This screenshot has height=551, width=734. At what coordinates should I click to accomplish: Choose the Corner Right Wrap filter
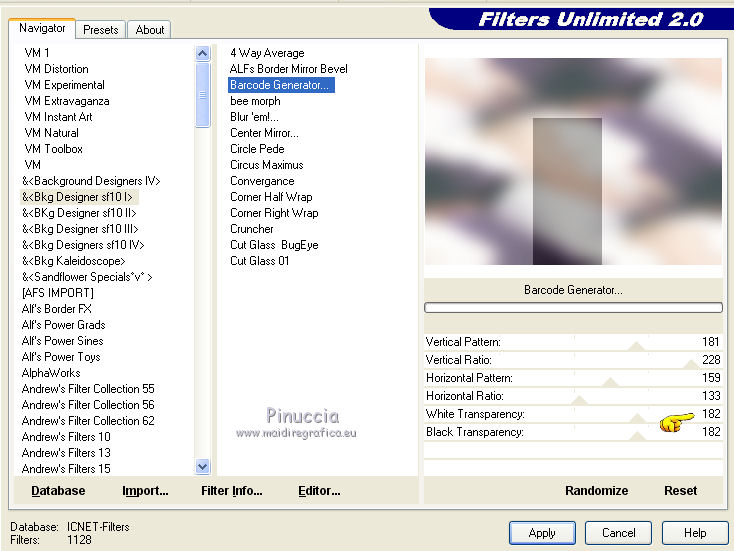click(274, 213)
